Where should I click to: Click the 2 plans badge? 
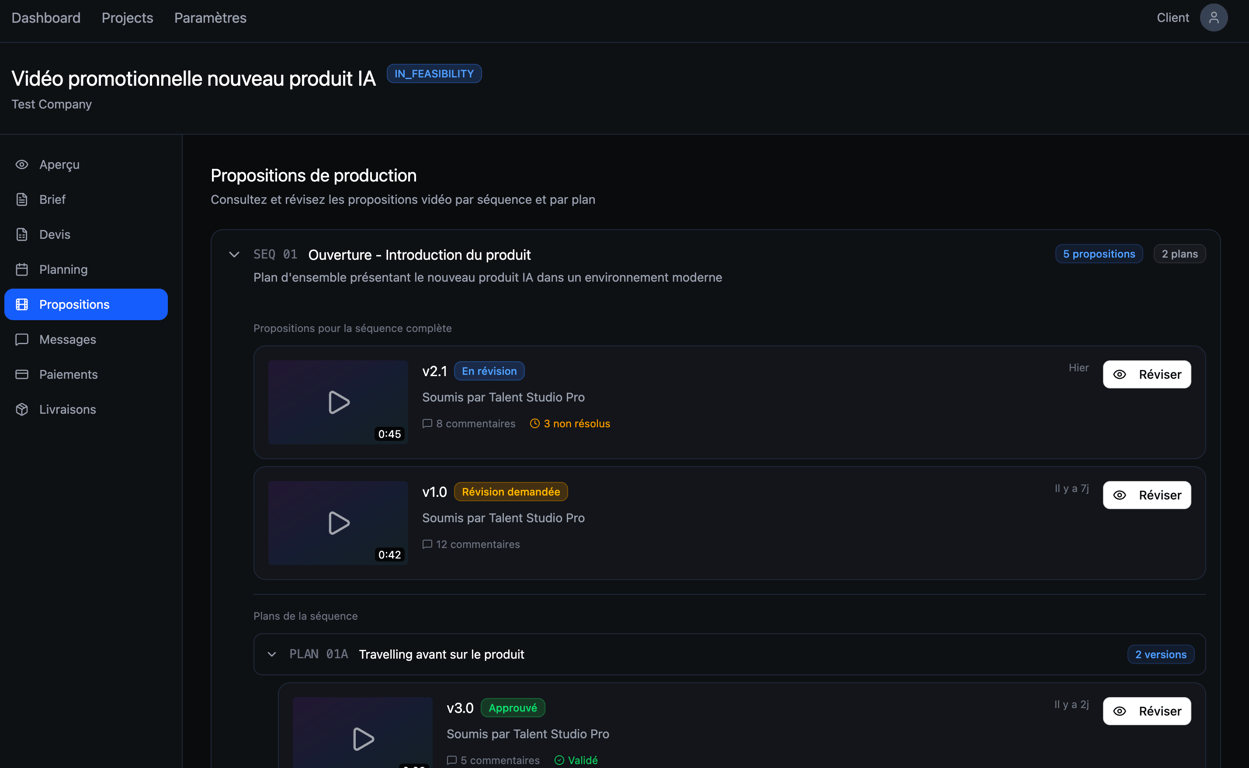(1180, 254)
